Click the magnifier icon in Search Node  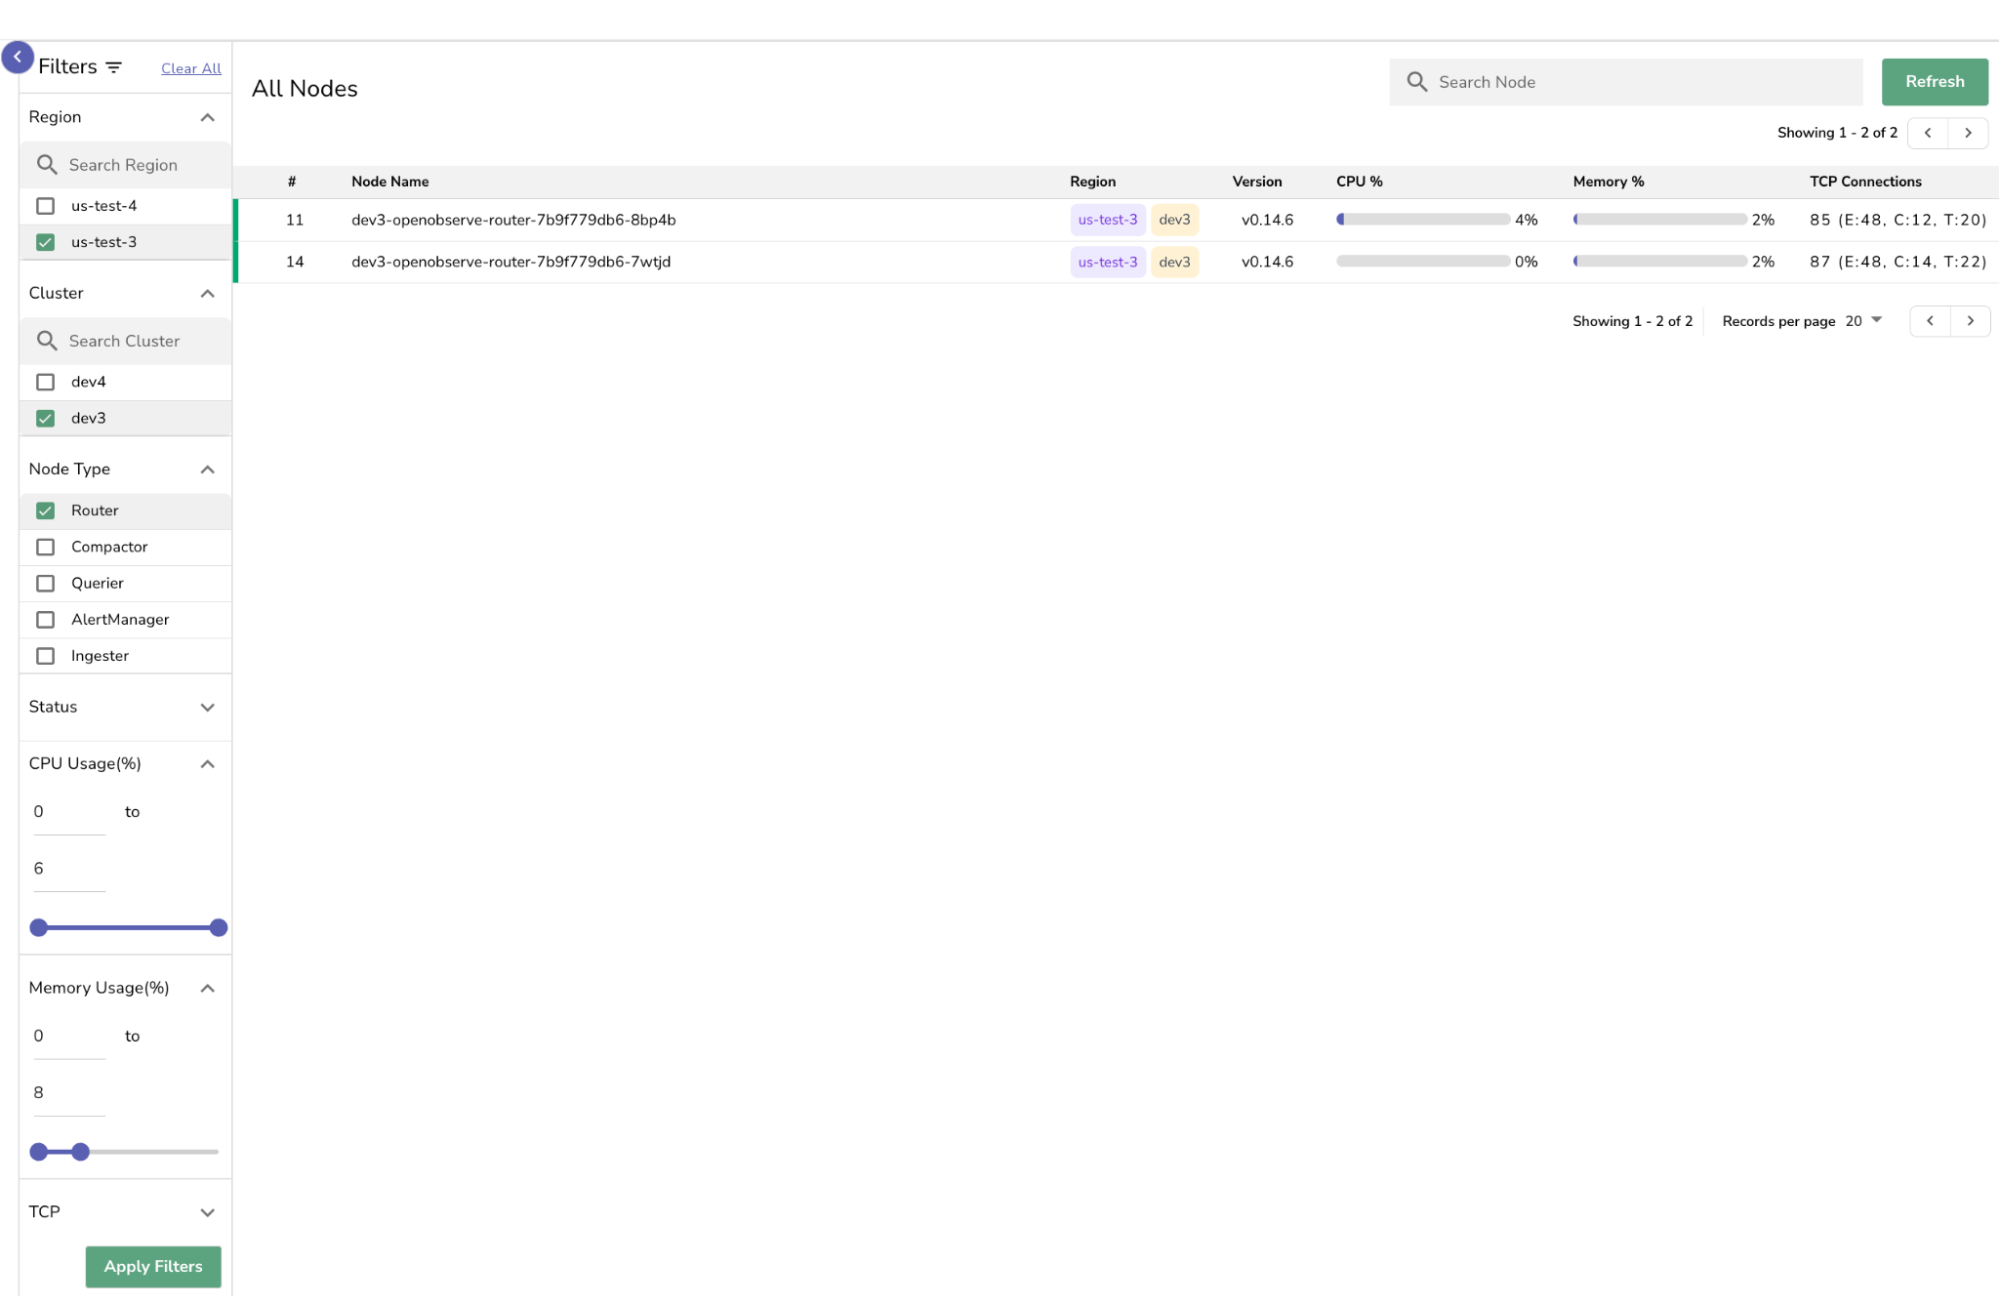tap(1417, 82)
